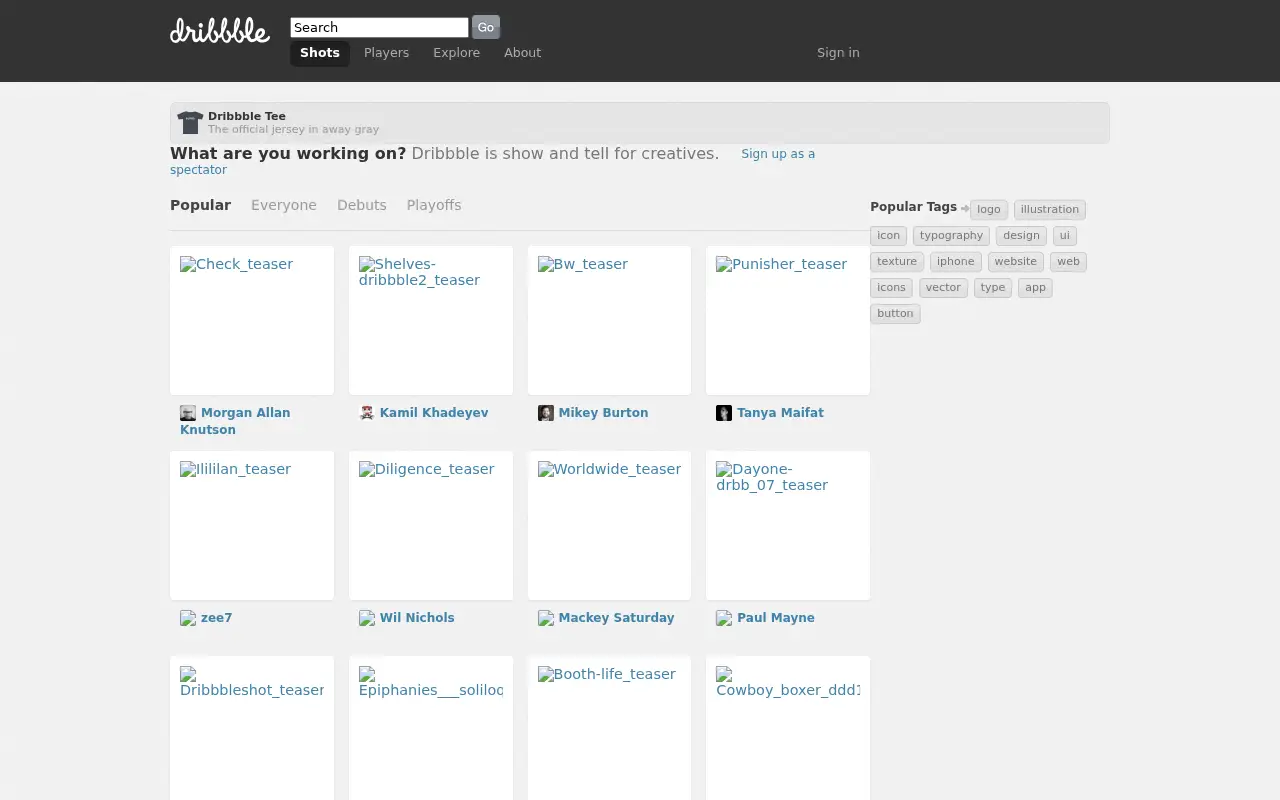Click Paul Mayne's avatar icon

coord(724,618)
